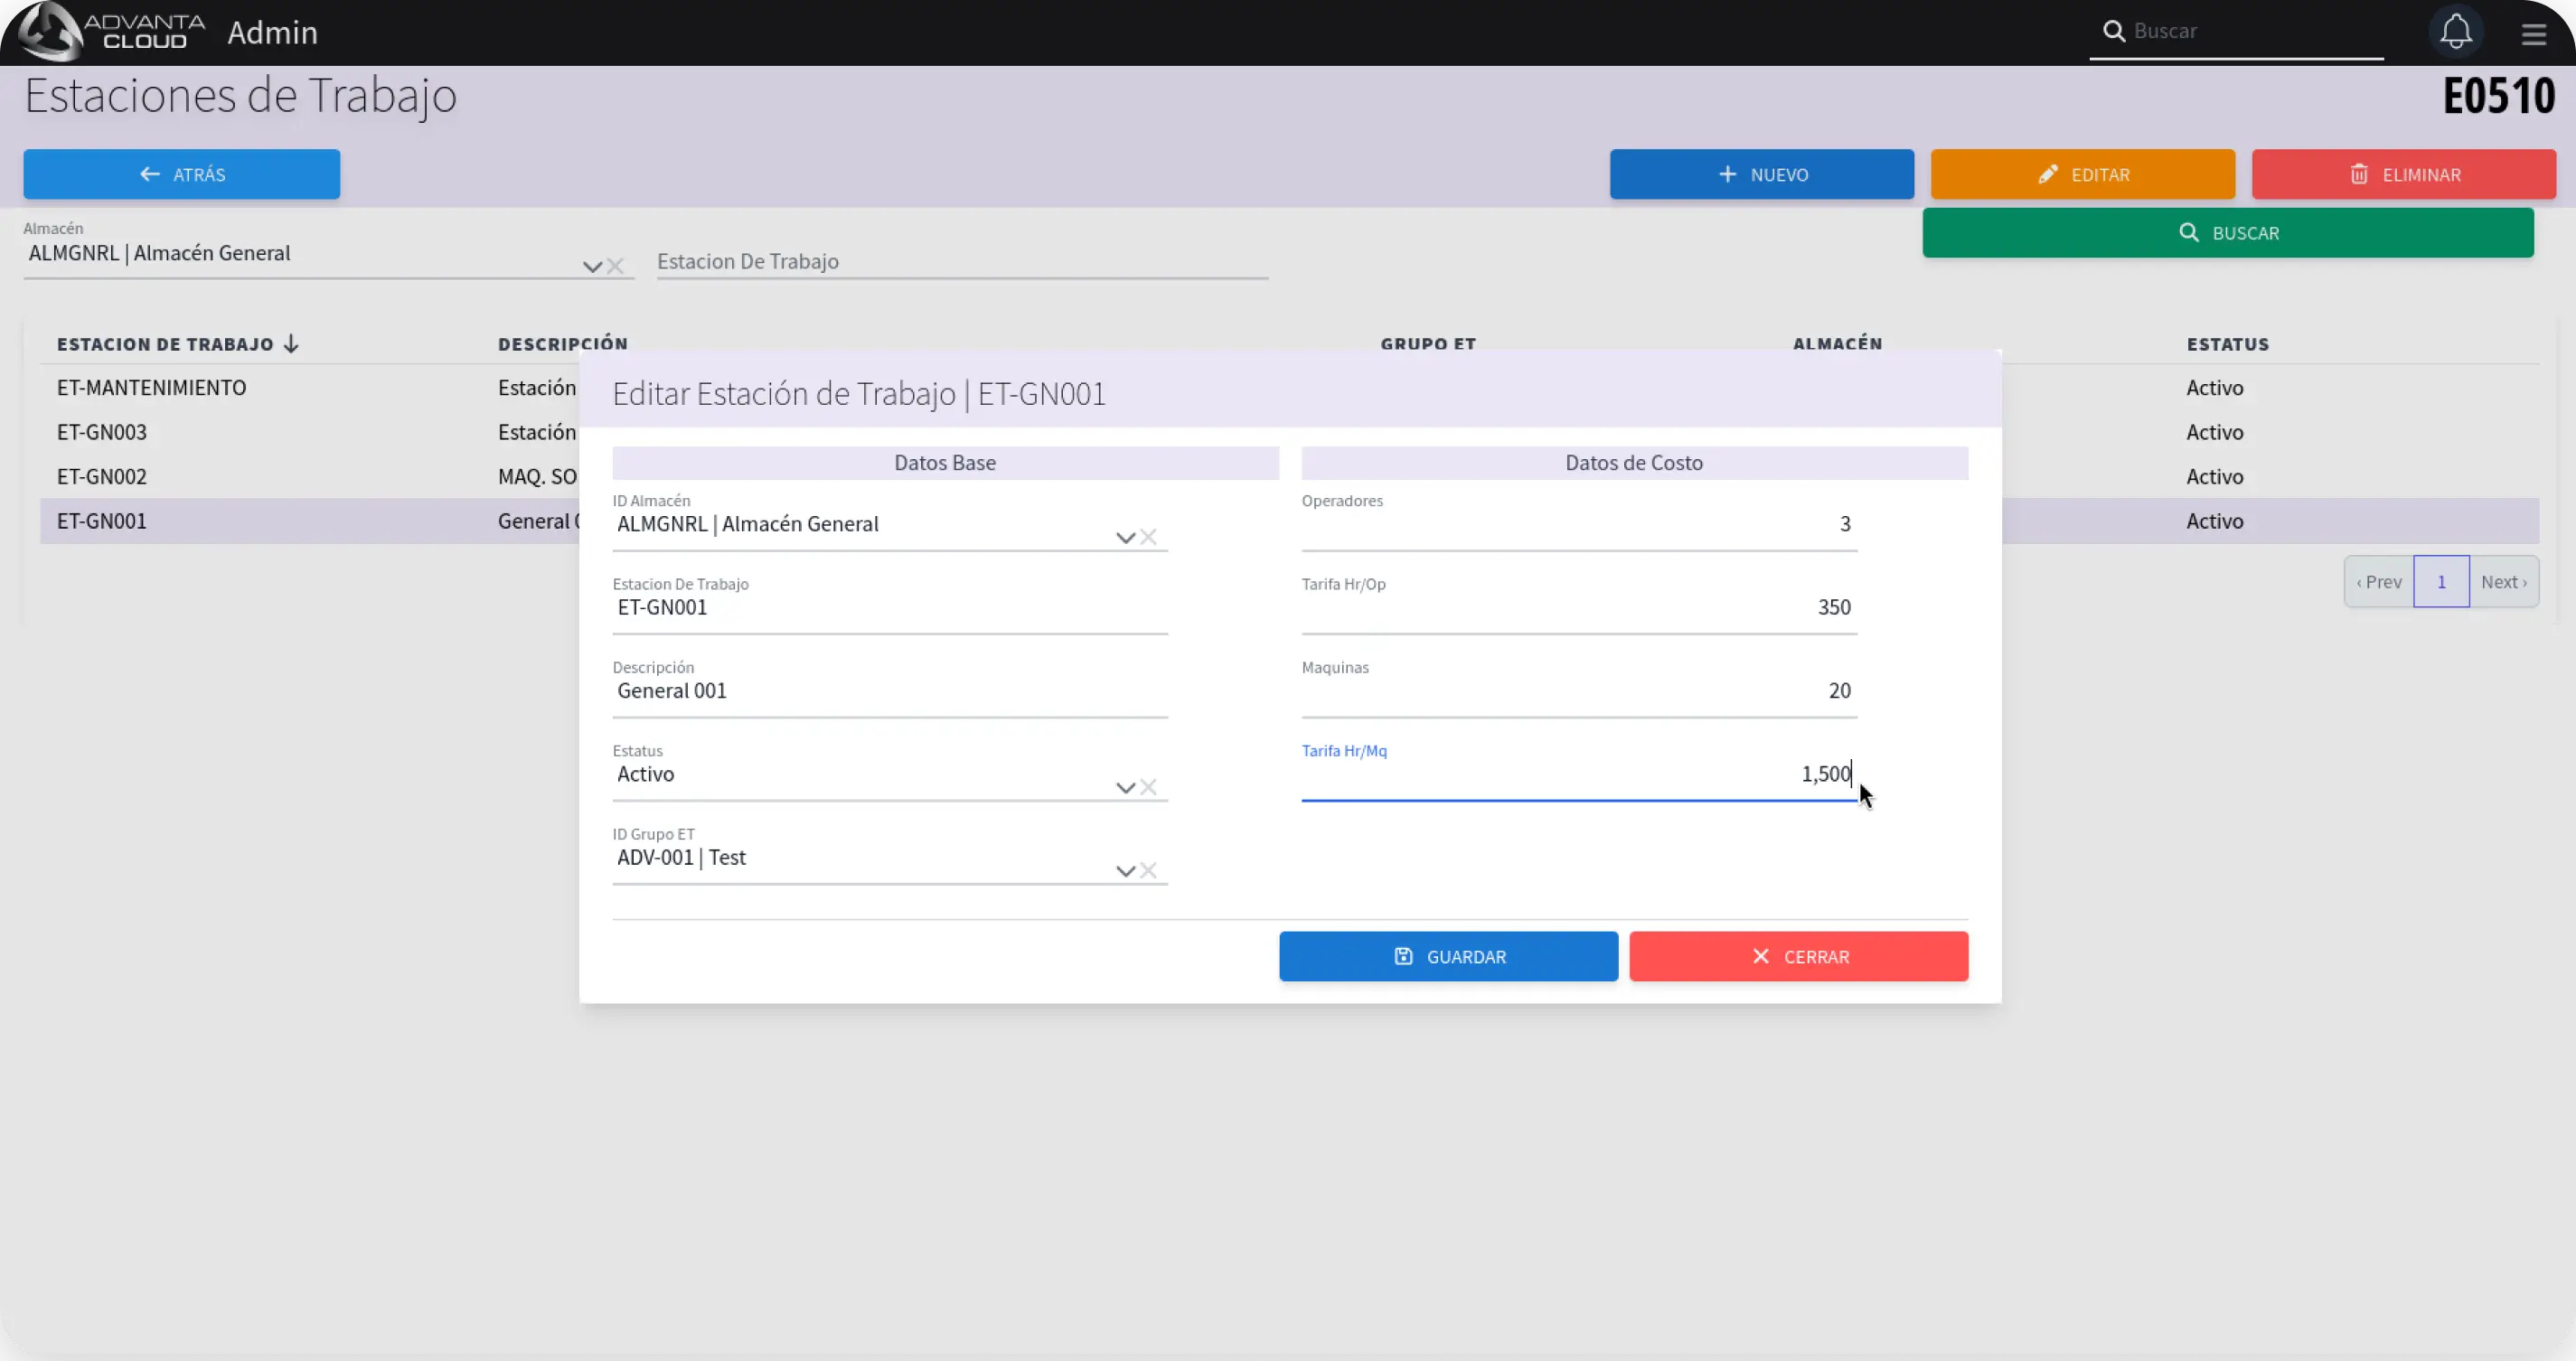Click the Atrás back button

tap(182, 174)
